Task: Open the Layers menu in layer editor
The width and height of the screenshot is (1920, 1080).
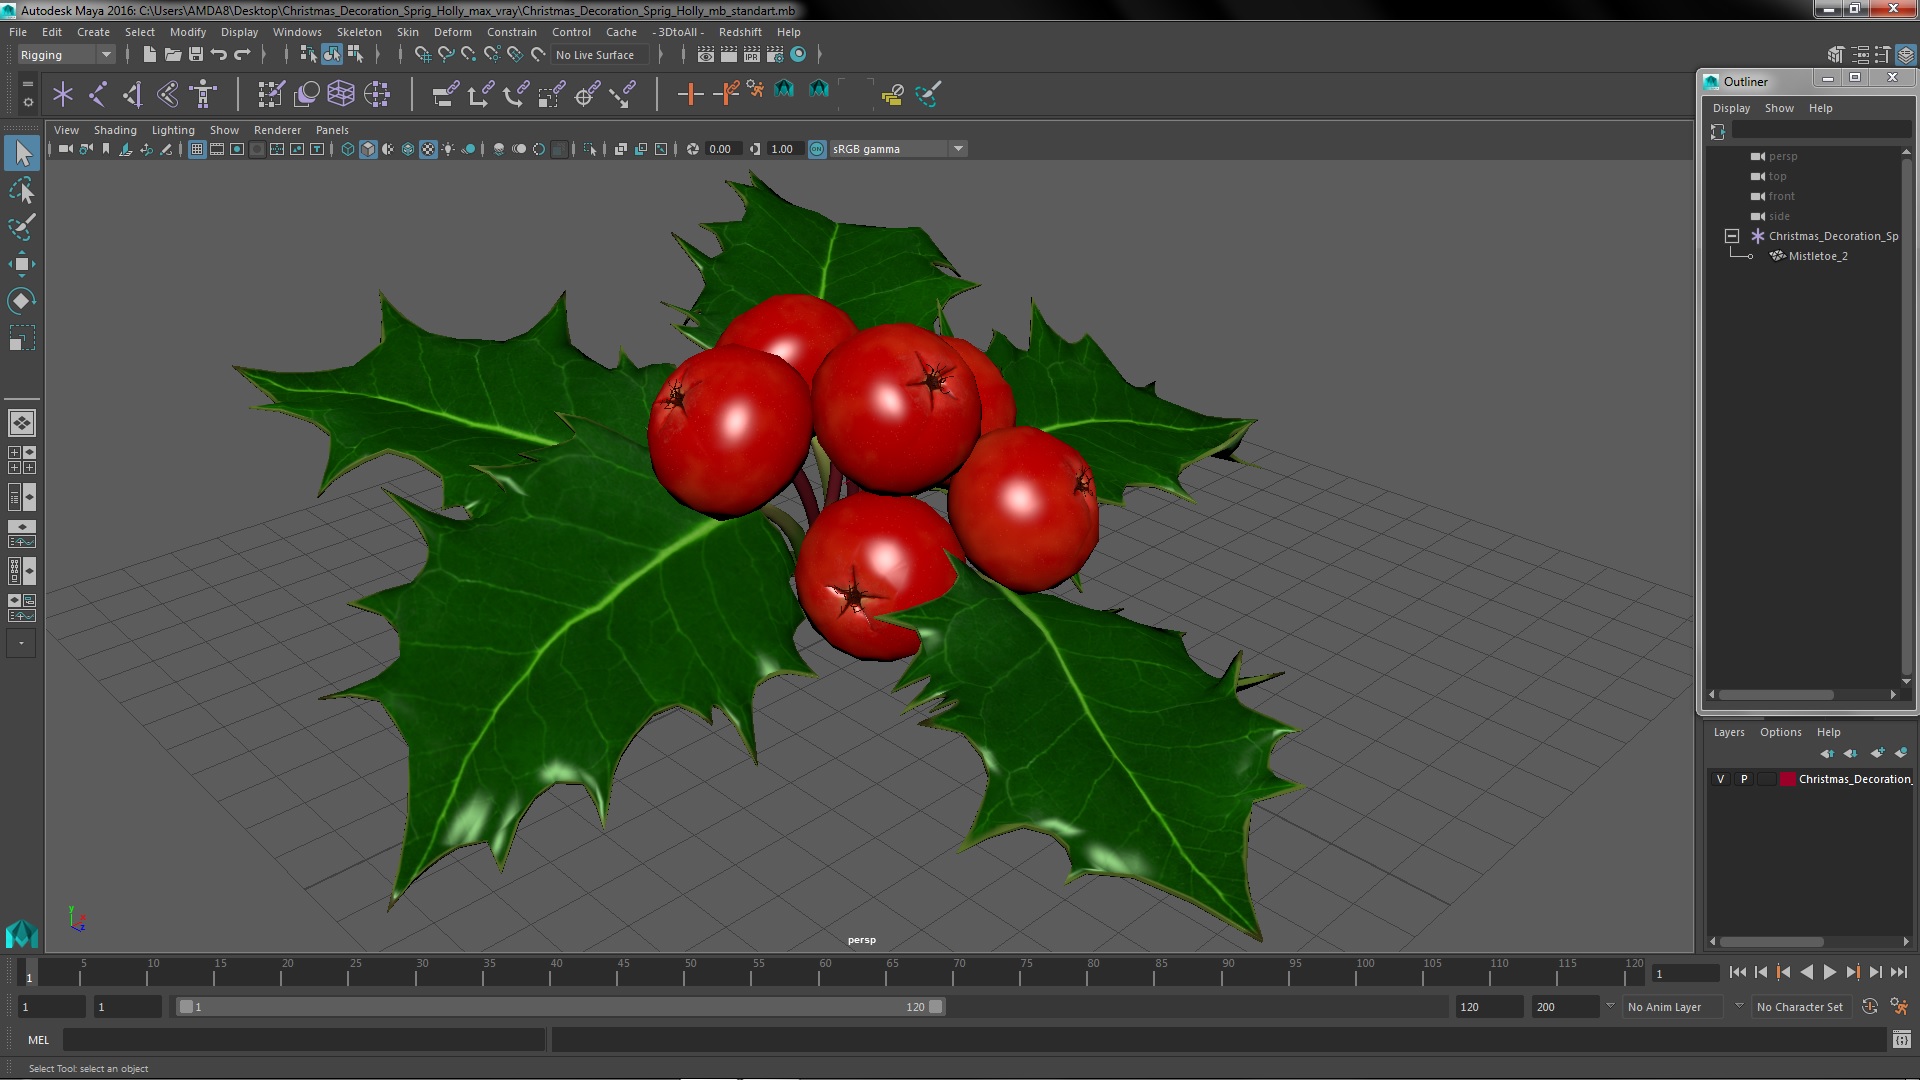Action: pyautogui.click(x=1728, y=732)
